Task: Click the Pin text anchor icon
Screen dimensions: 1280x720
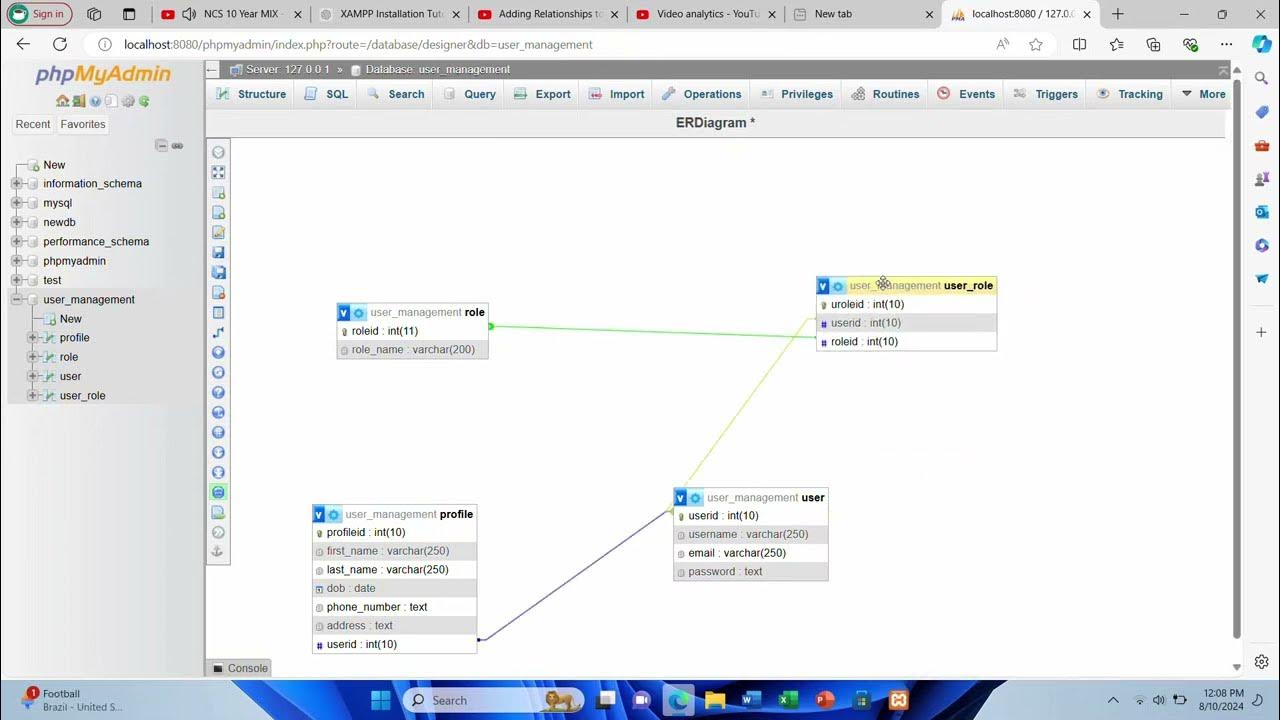Action: (218, 552)
